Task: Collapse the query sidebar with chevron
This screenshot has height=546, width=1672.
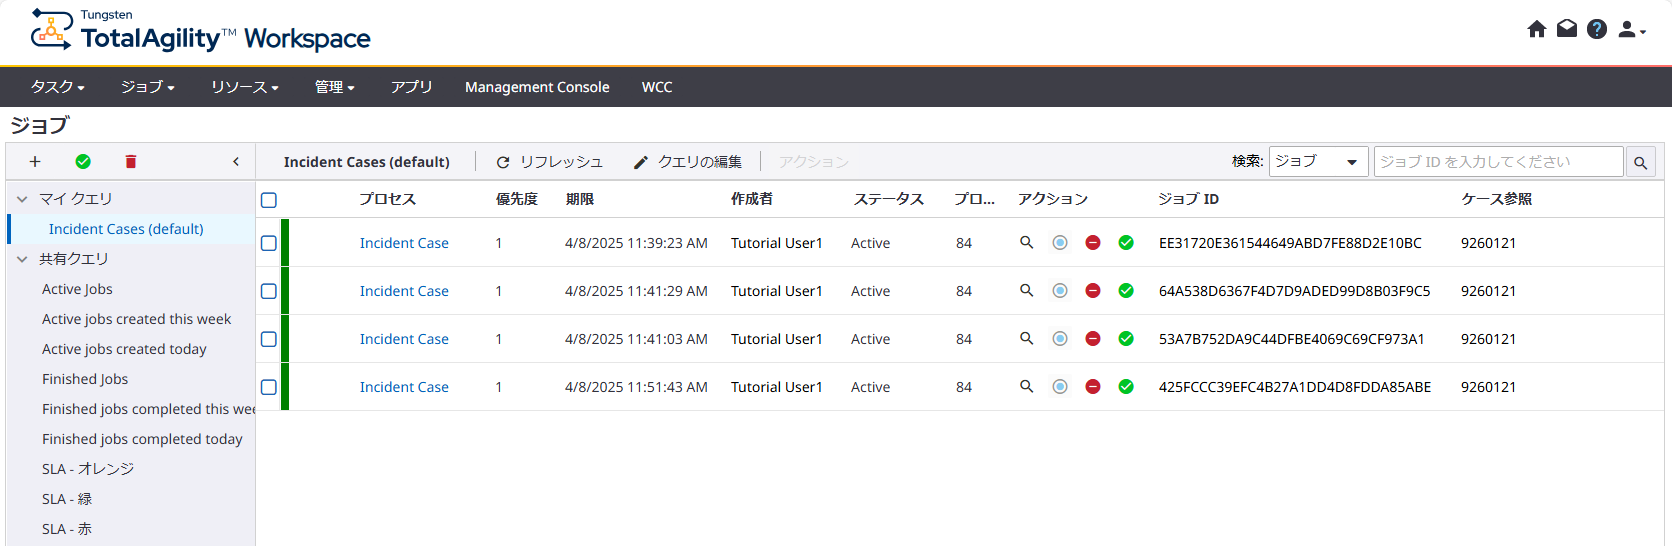Action: pos(236,161)
